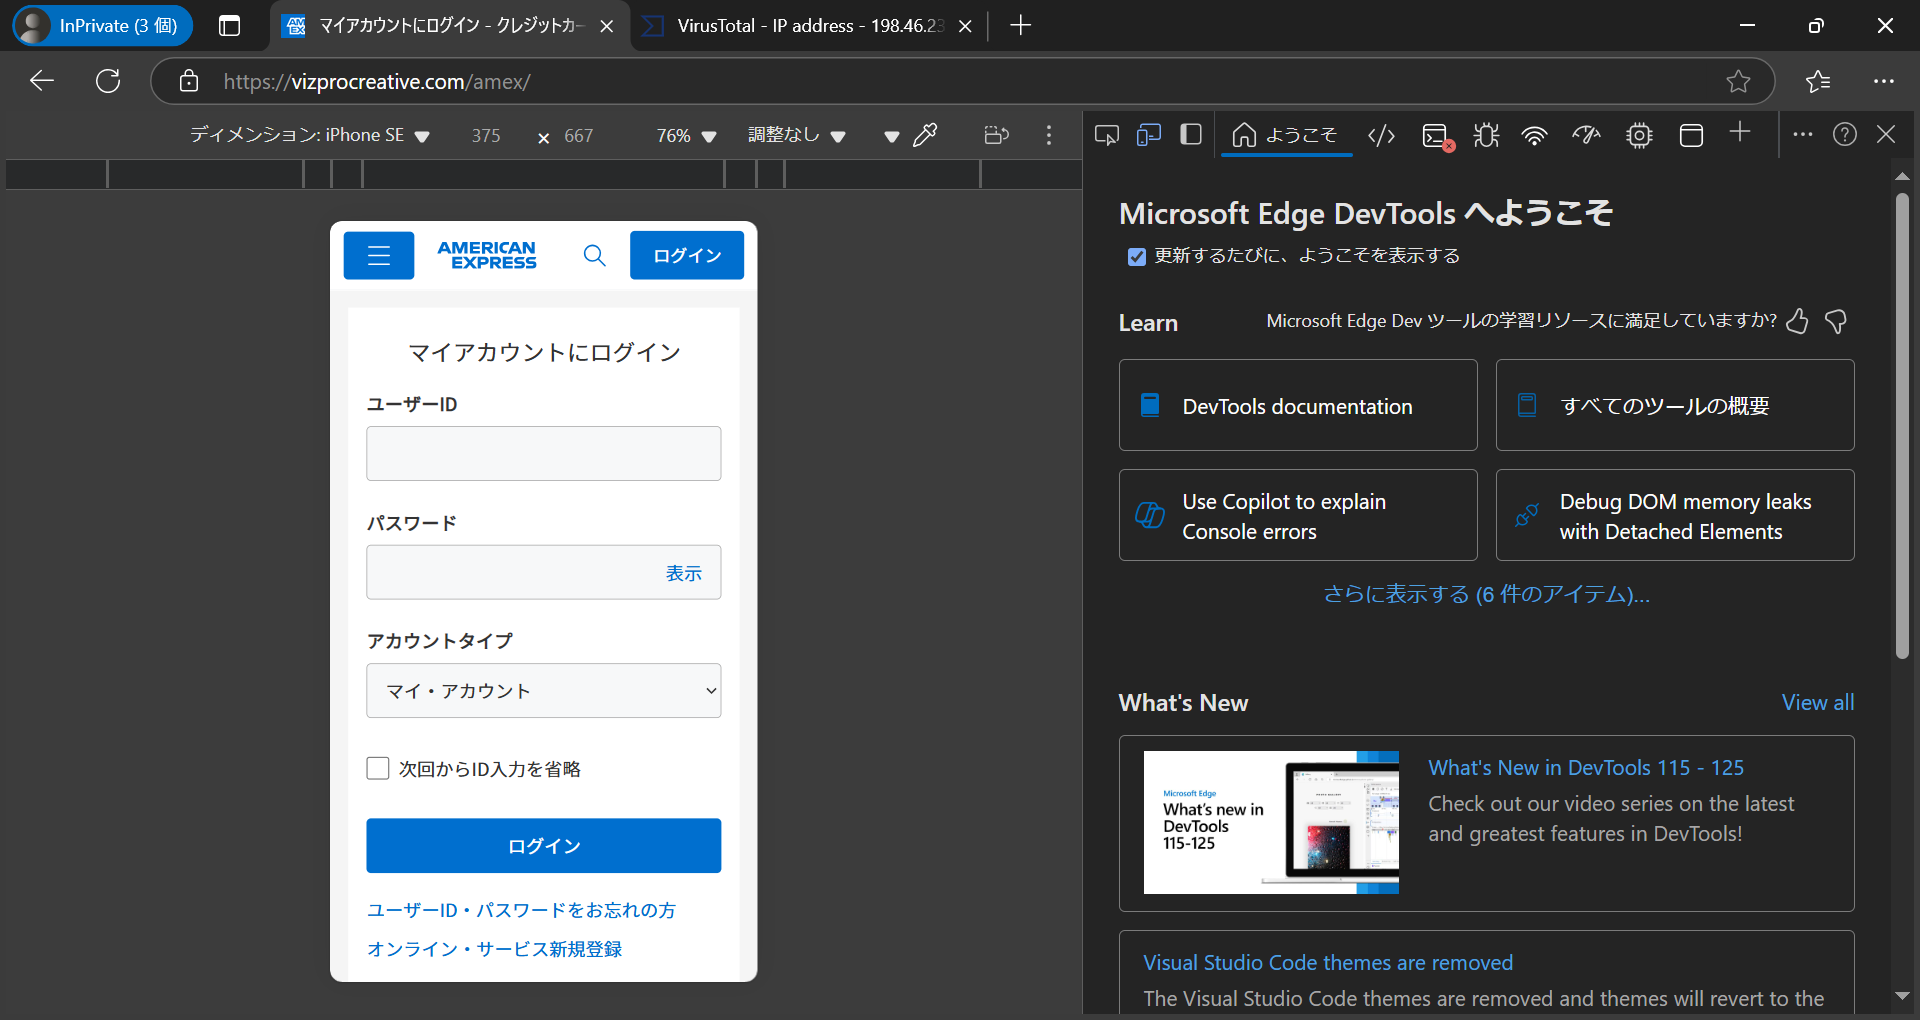
Task: Click the 表示 show password link
Action: point(684,573)
